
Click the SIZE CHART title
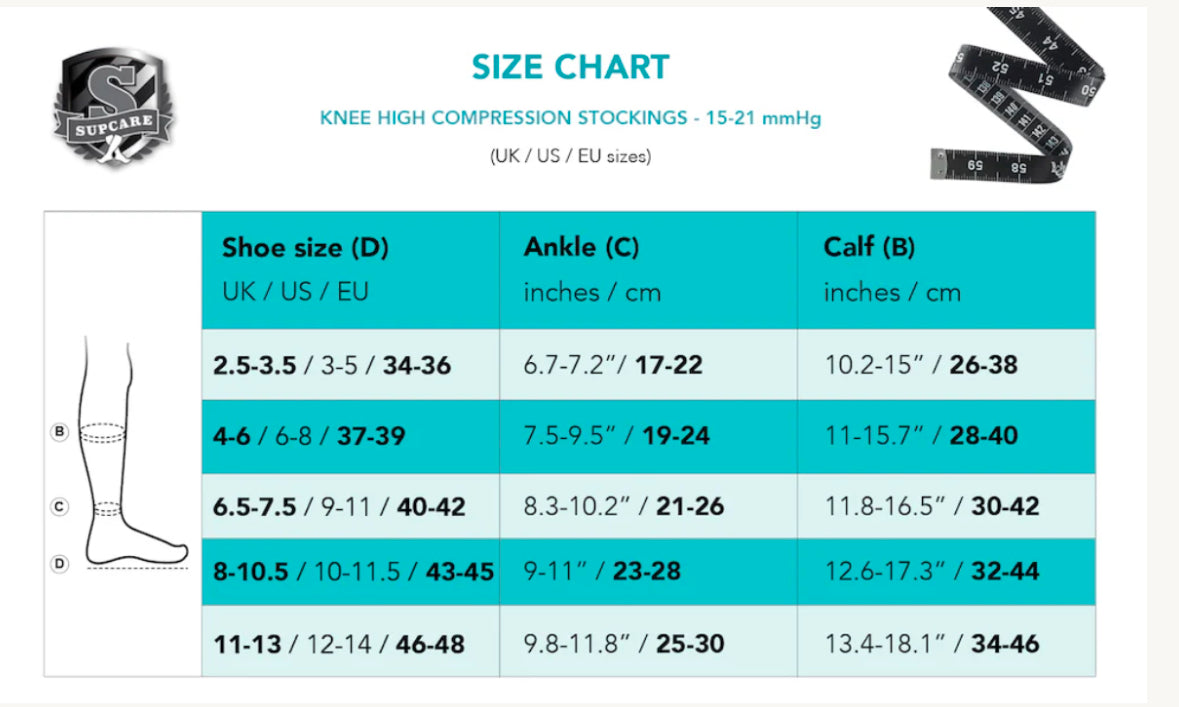(x=570, y=67)
